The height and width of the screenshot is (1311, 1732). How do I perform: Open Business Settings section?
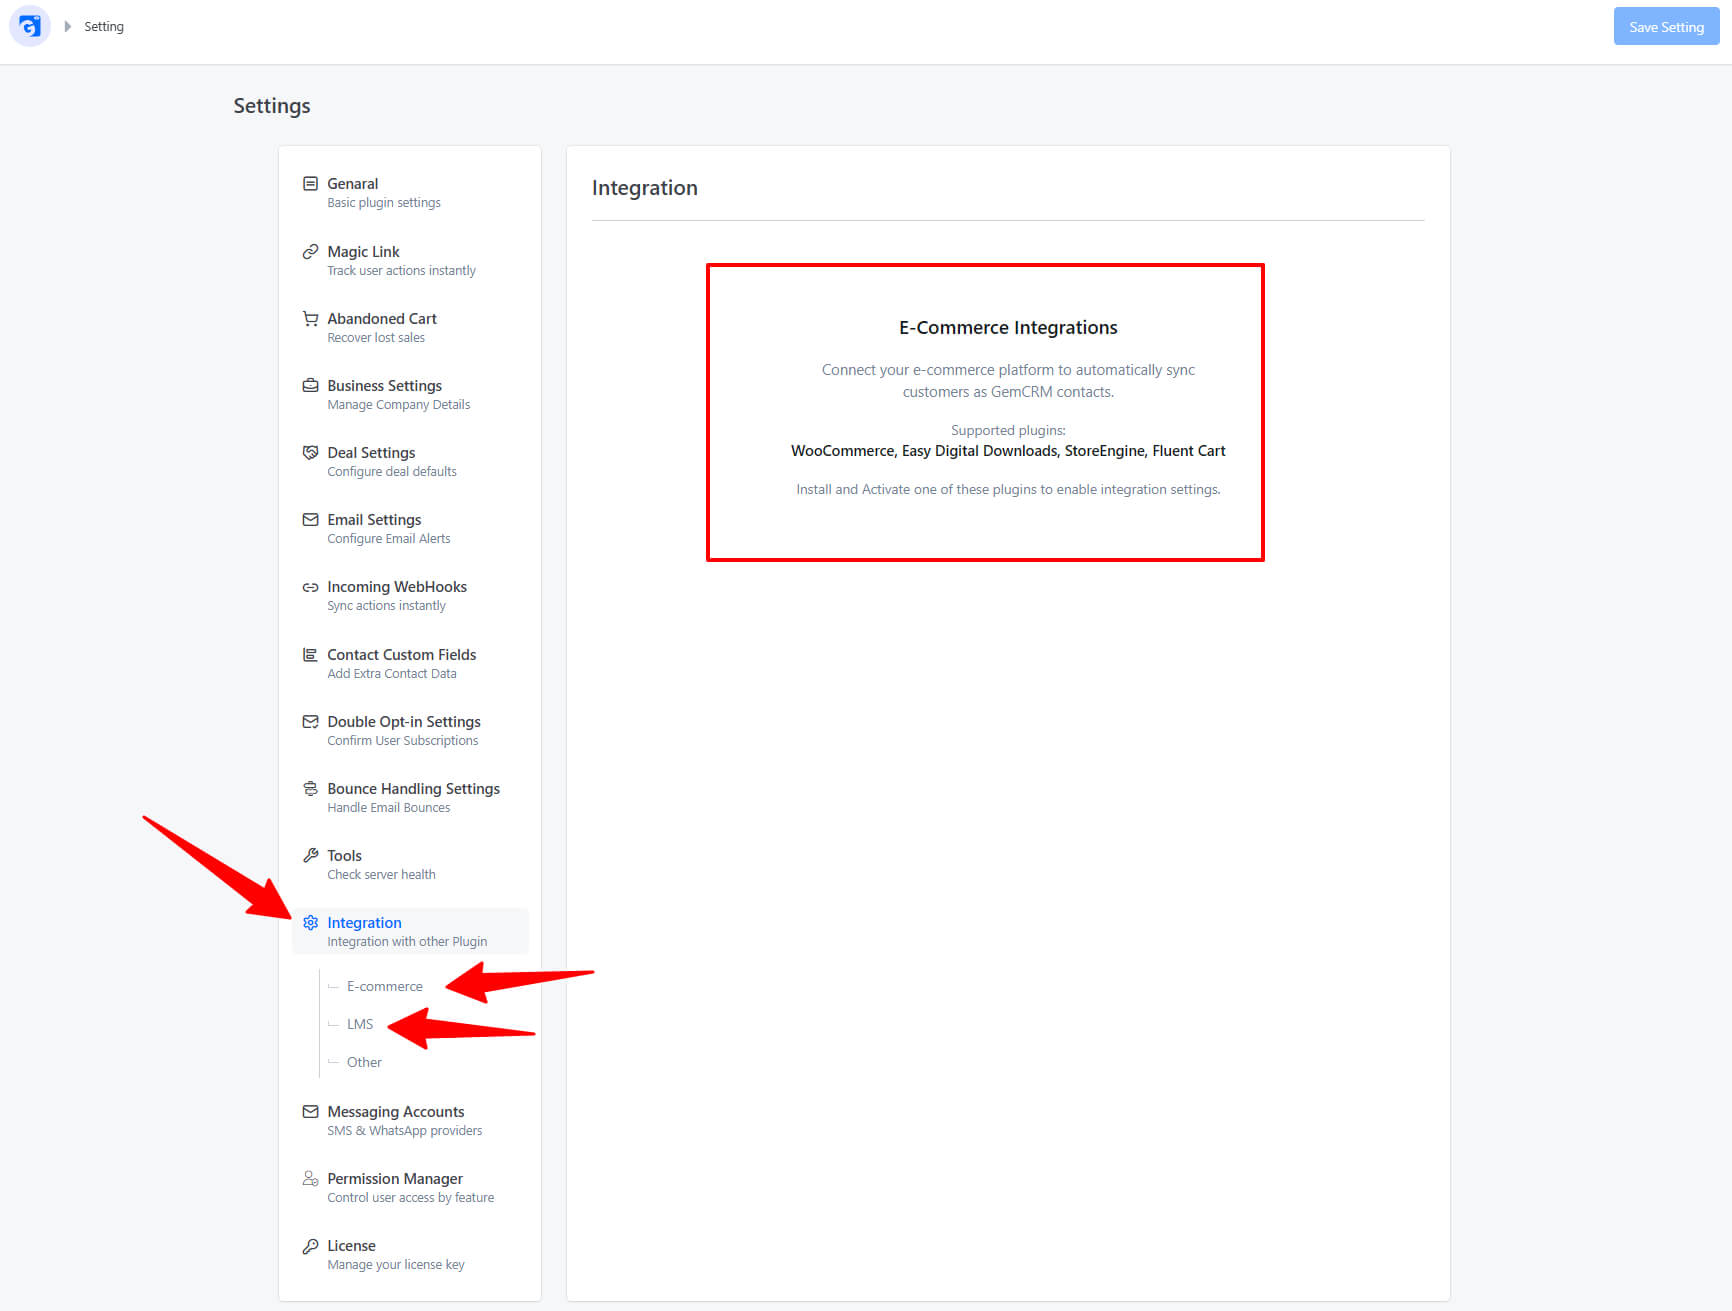pyautogui.click(x=410, y=395)
